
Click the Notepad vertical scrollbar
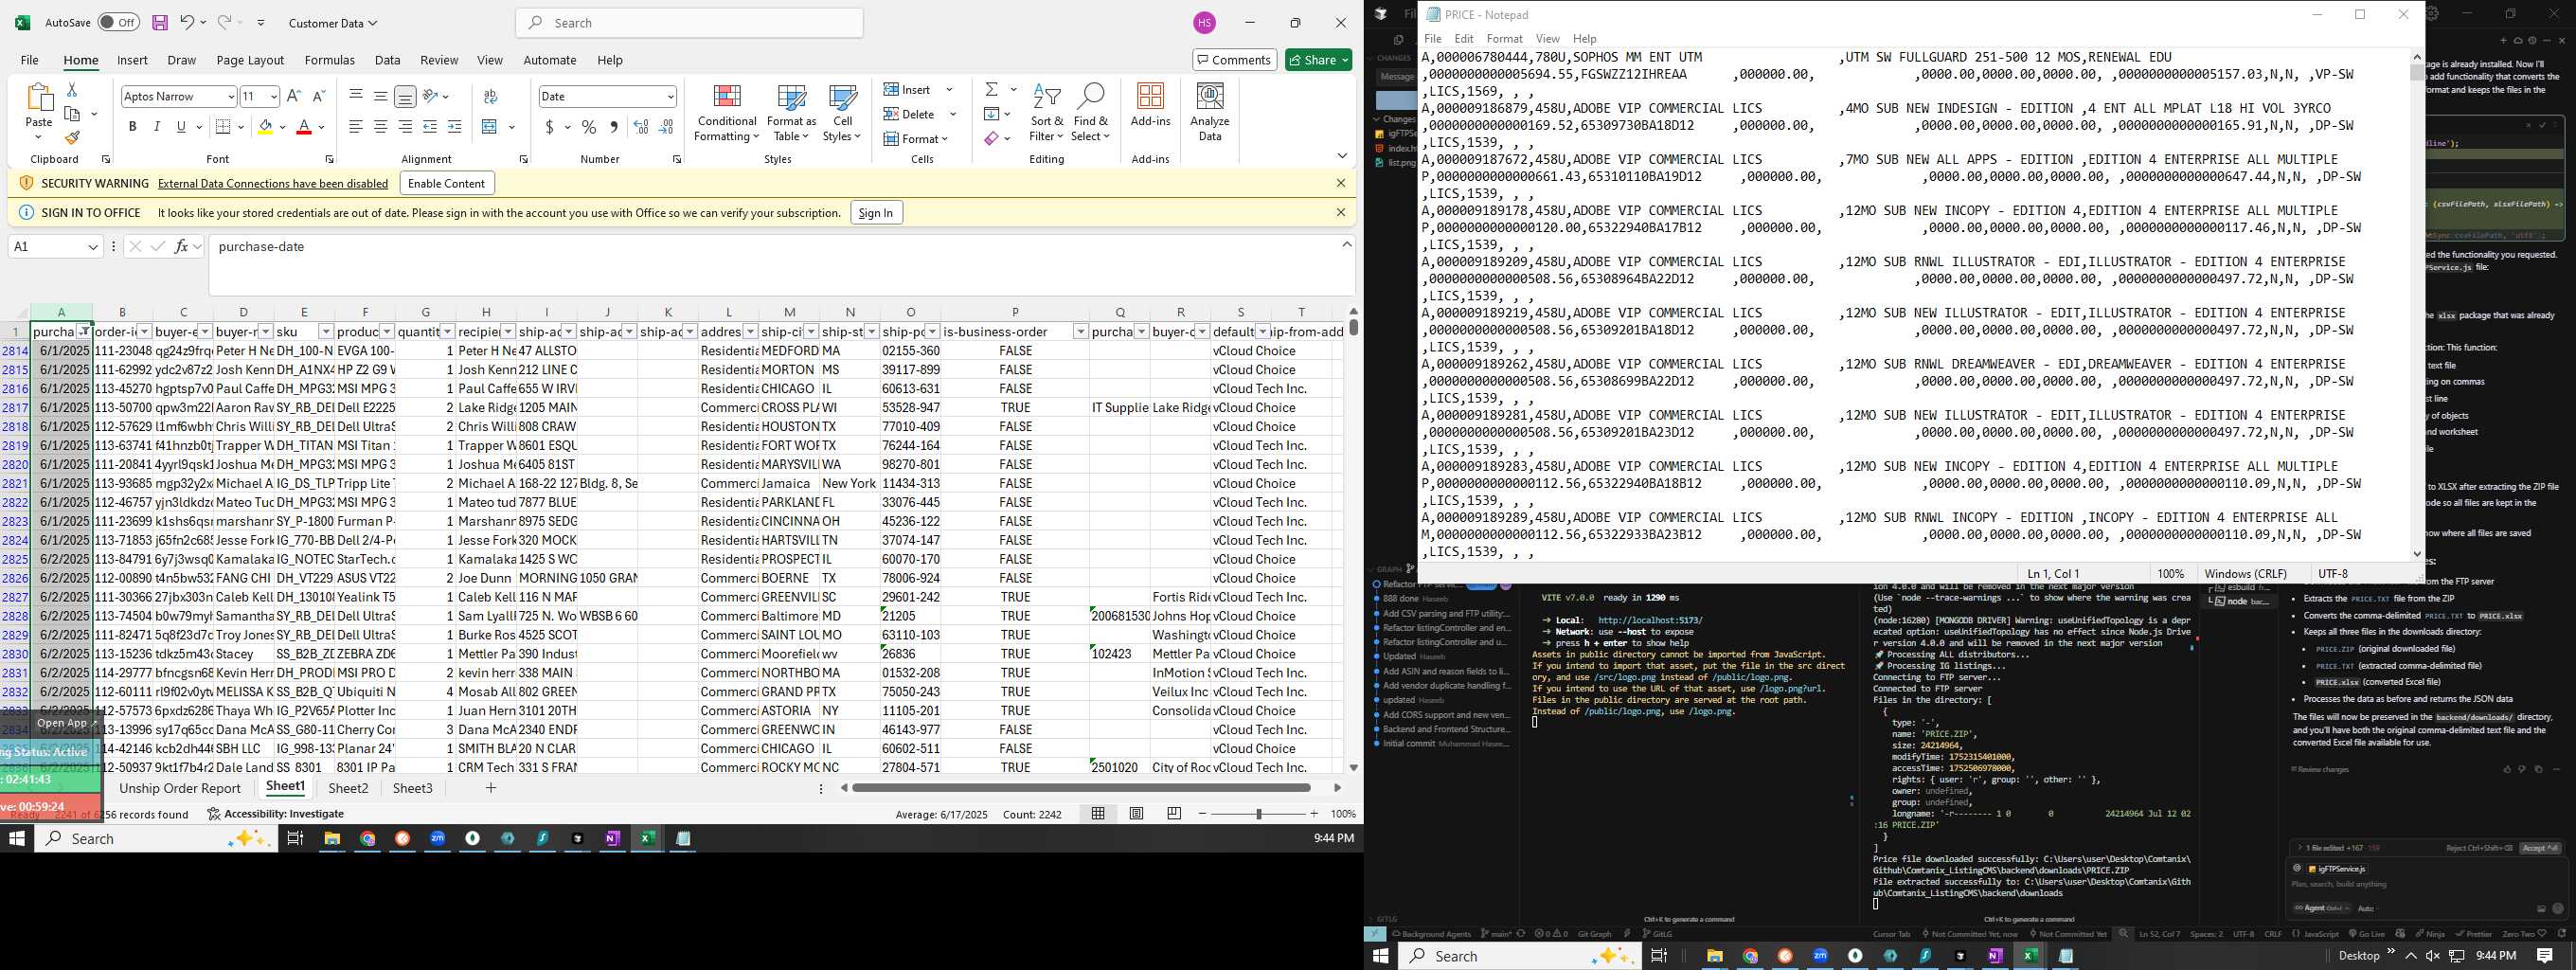pos(2417,305)
